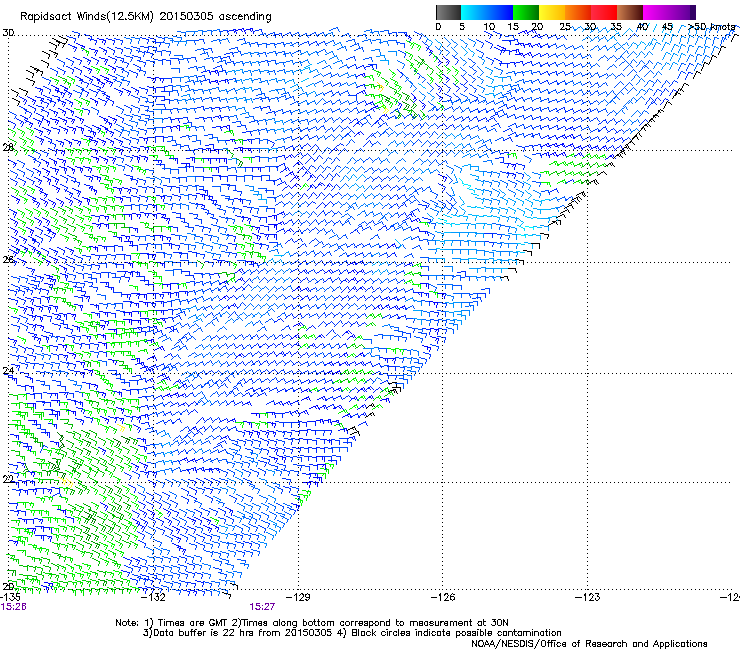This screenshot has height=650, width=740.
Task: Click the legend scale label '20'
Action: coord(537,27)
